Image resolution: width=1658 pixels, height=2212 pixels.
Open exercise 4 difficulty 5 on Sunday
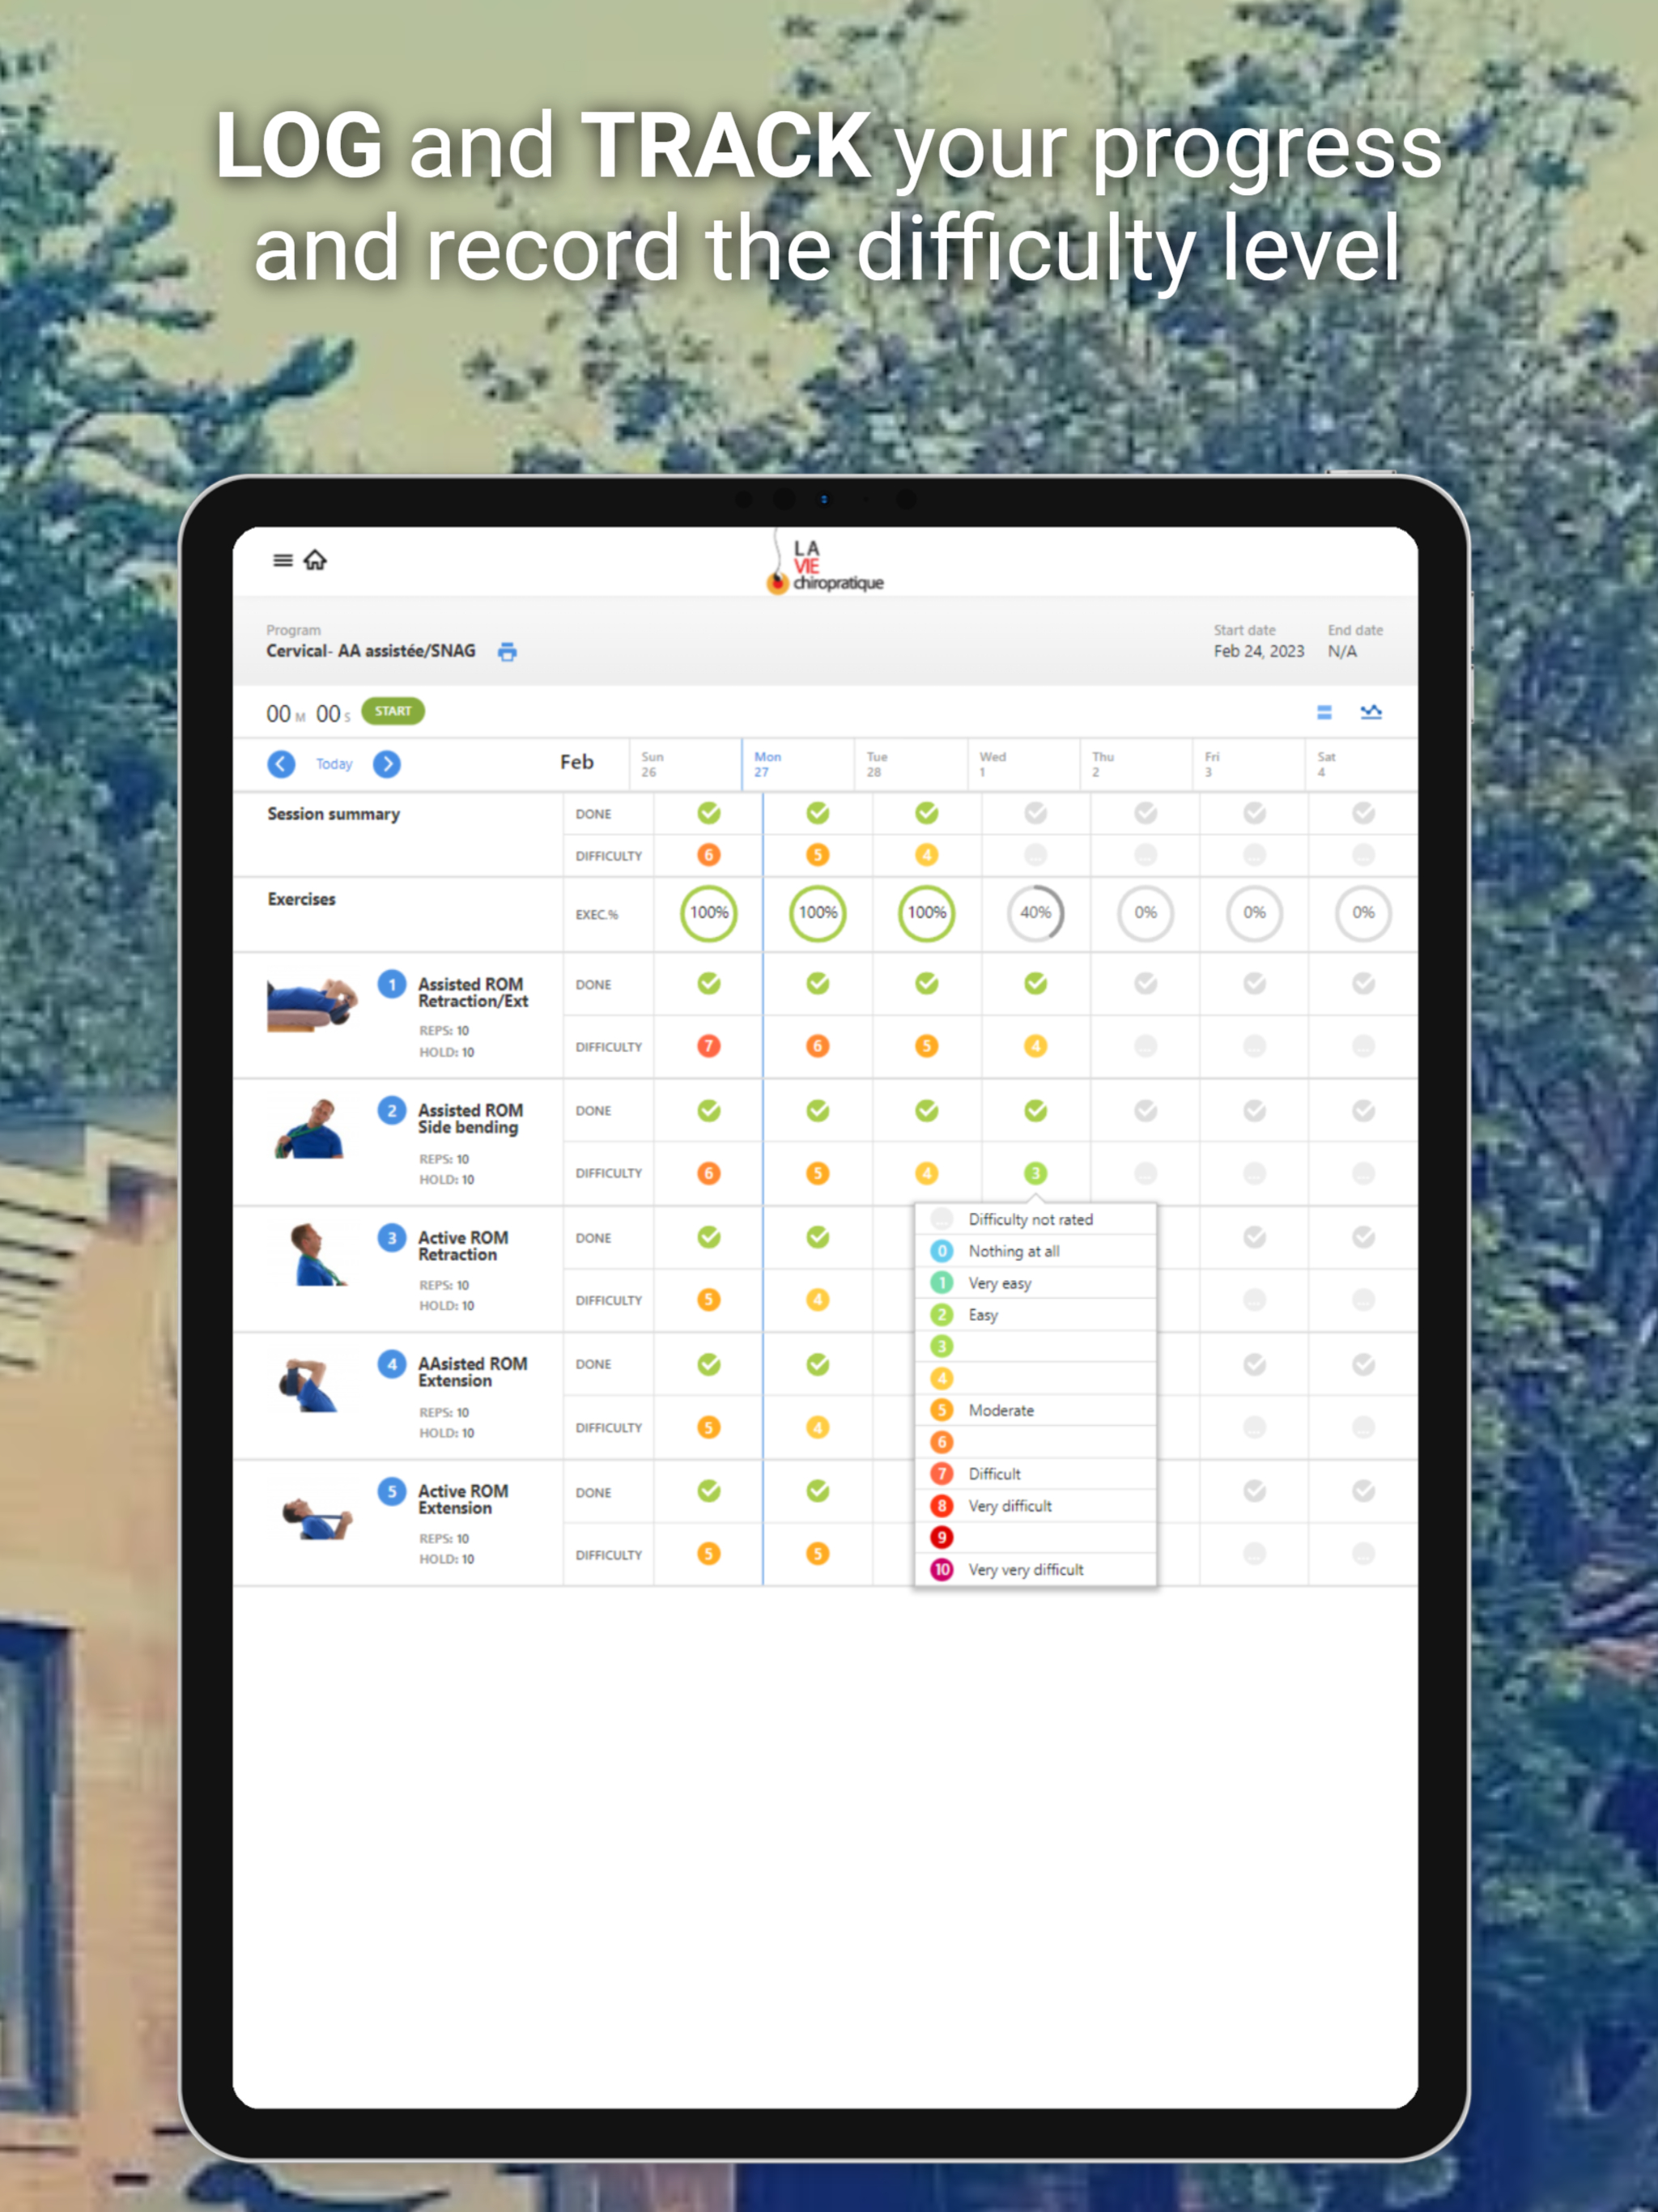[x=709, y=1427]
